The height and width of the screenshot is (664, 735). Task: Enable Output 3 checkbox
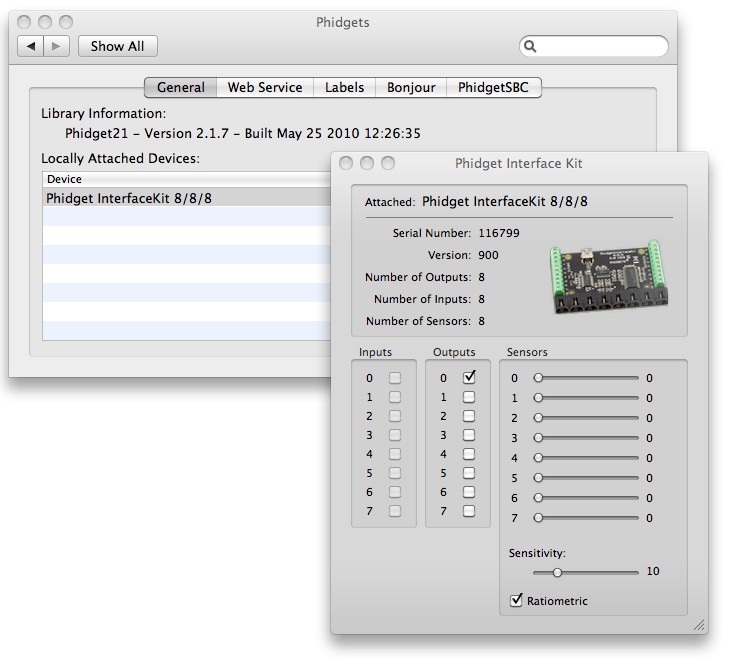pos(469,435)
